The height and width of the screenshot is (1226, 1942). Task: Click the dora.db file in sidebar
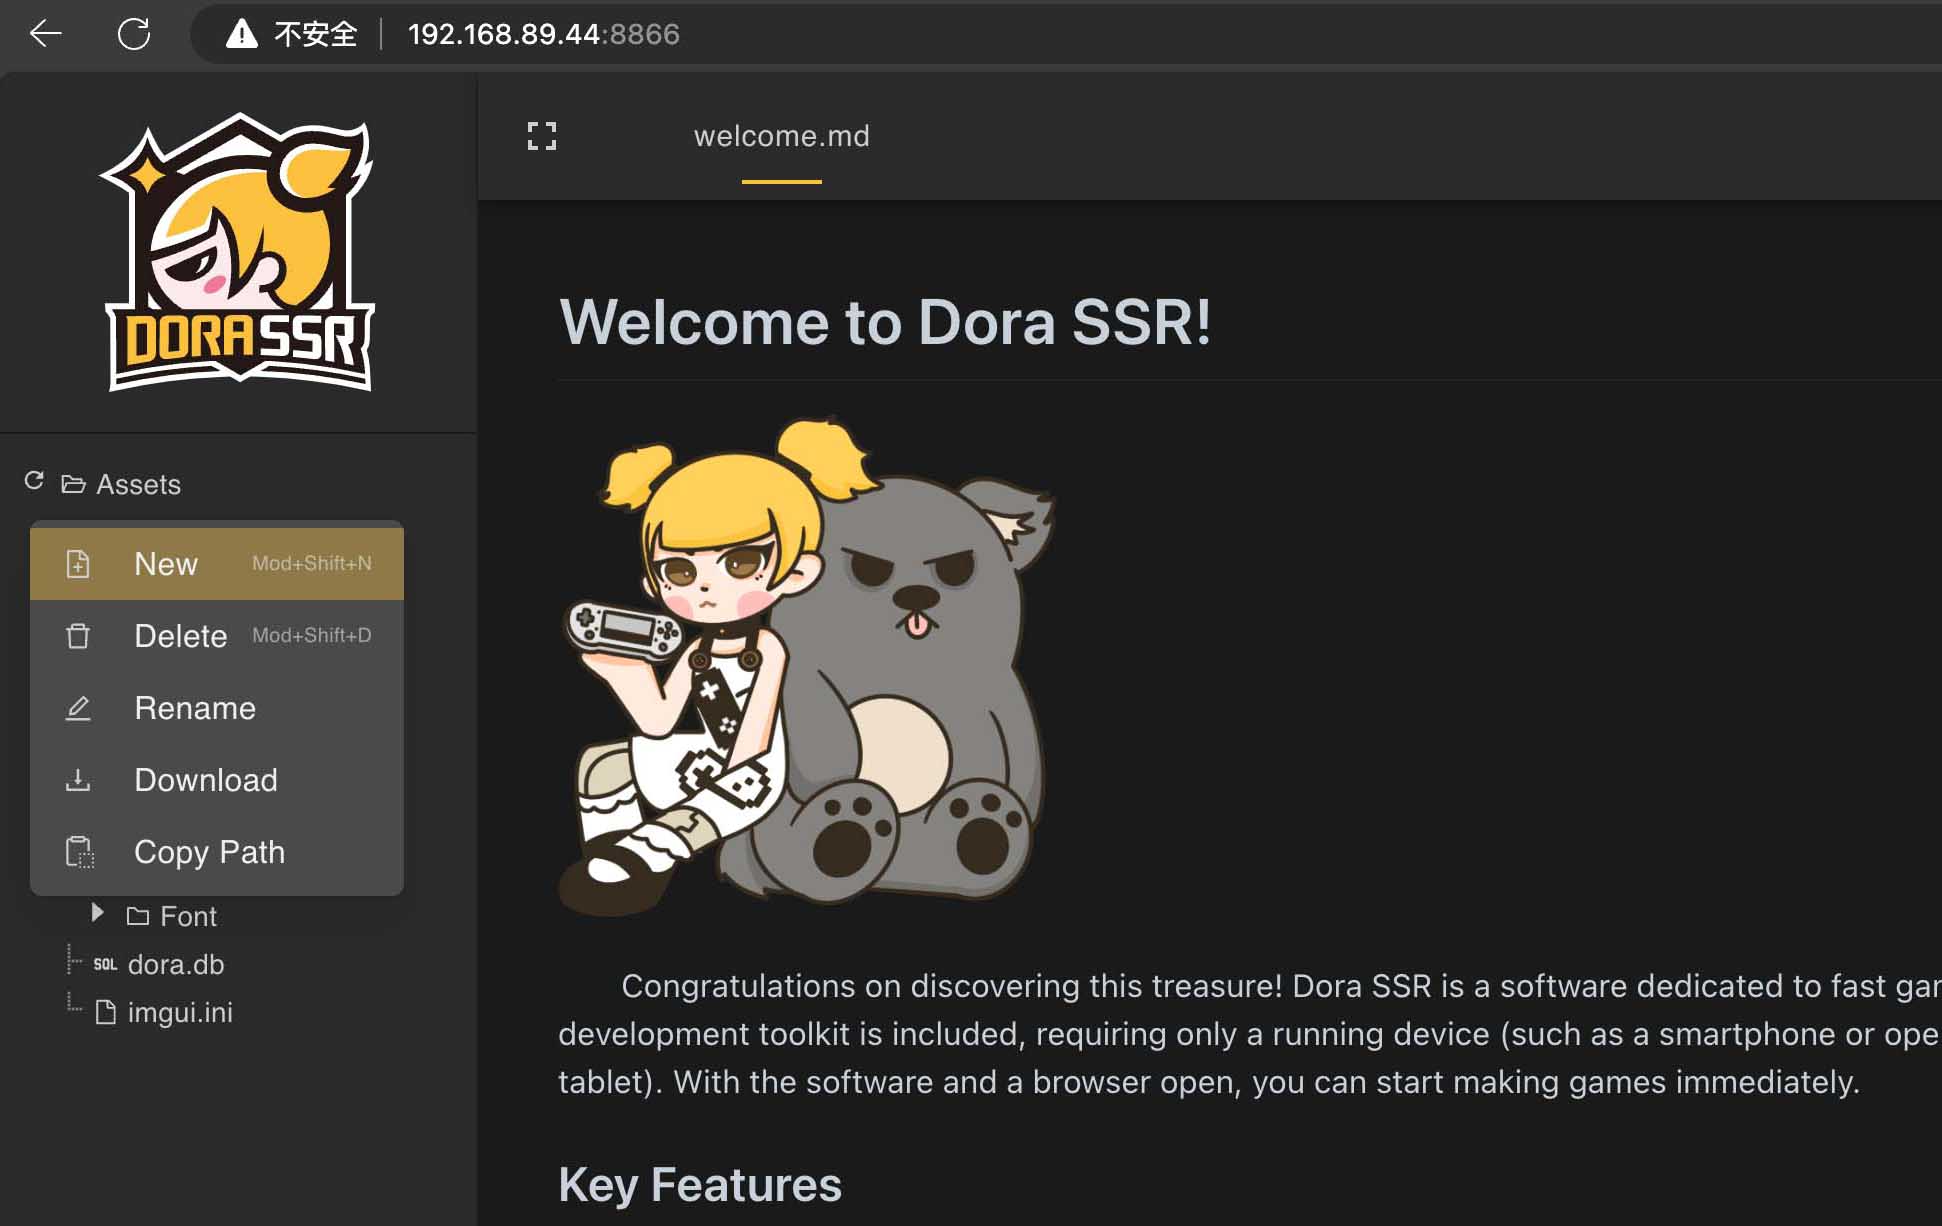177,963
